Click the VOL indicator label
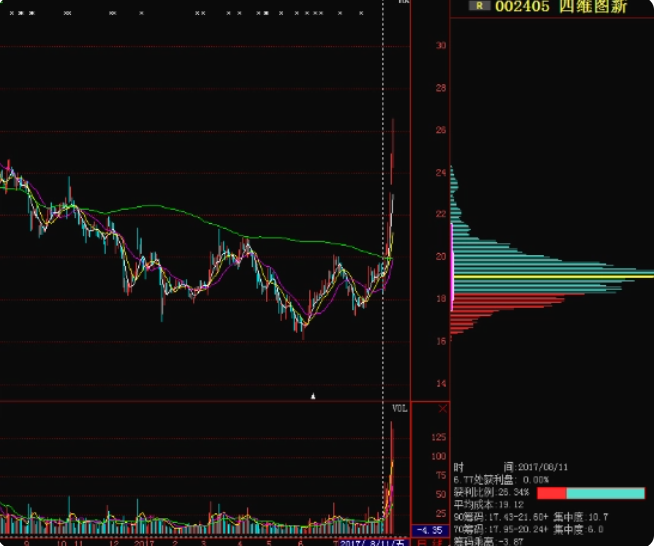Screen dimensions: 654x546 click(x=400, y=408)
